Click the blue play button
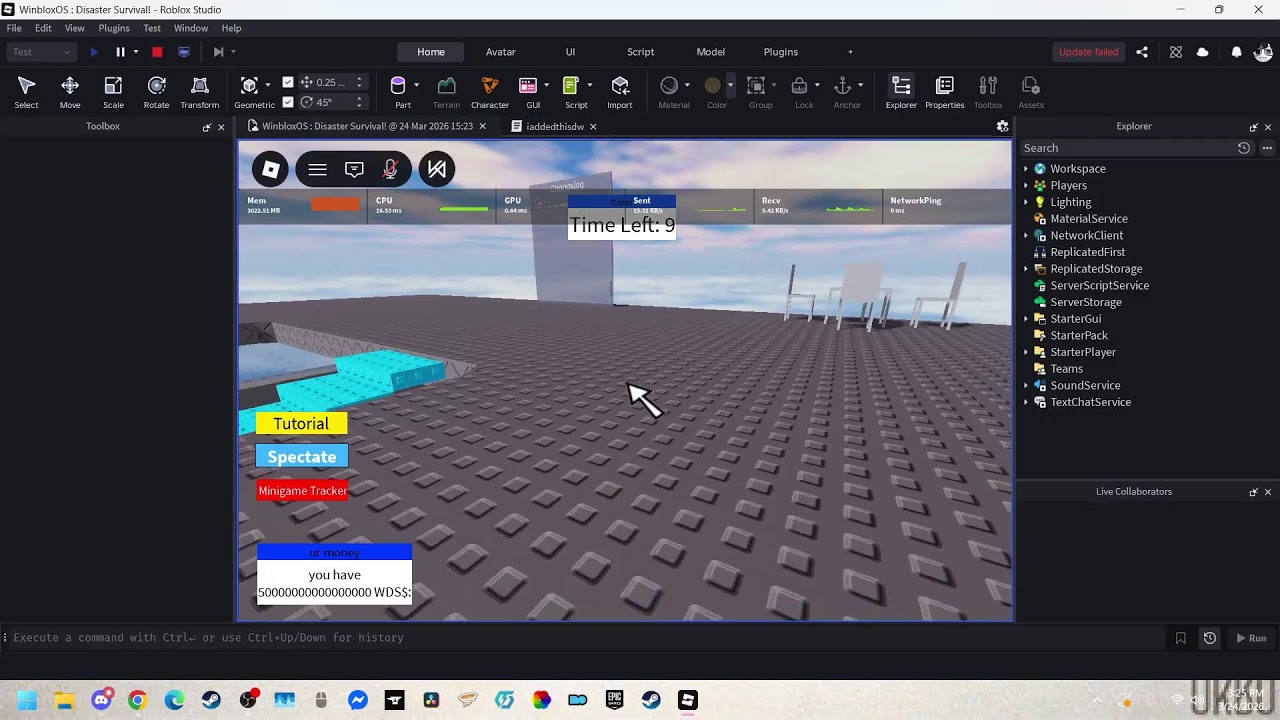The height and width of the screenshot is (720, 1280). (94, 52)
